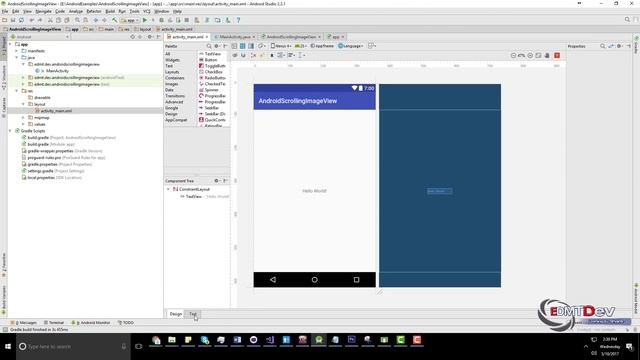
Task: Collapse ConstraintLayout in Component Tree
Action: point(168,189)
